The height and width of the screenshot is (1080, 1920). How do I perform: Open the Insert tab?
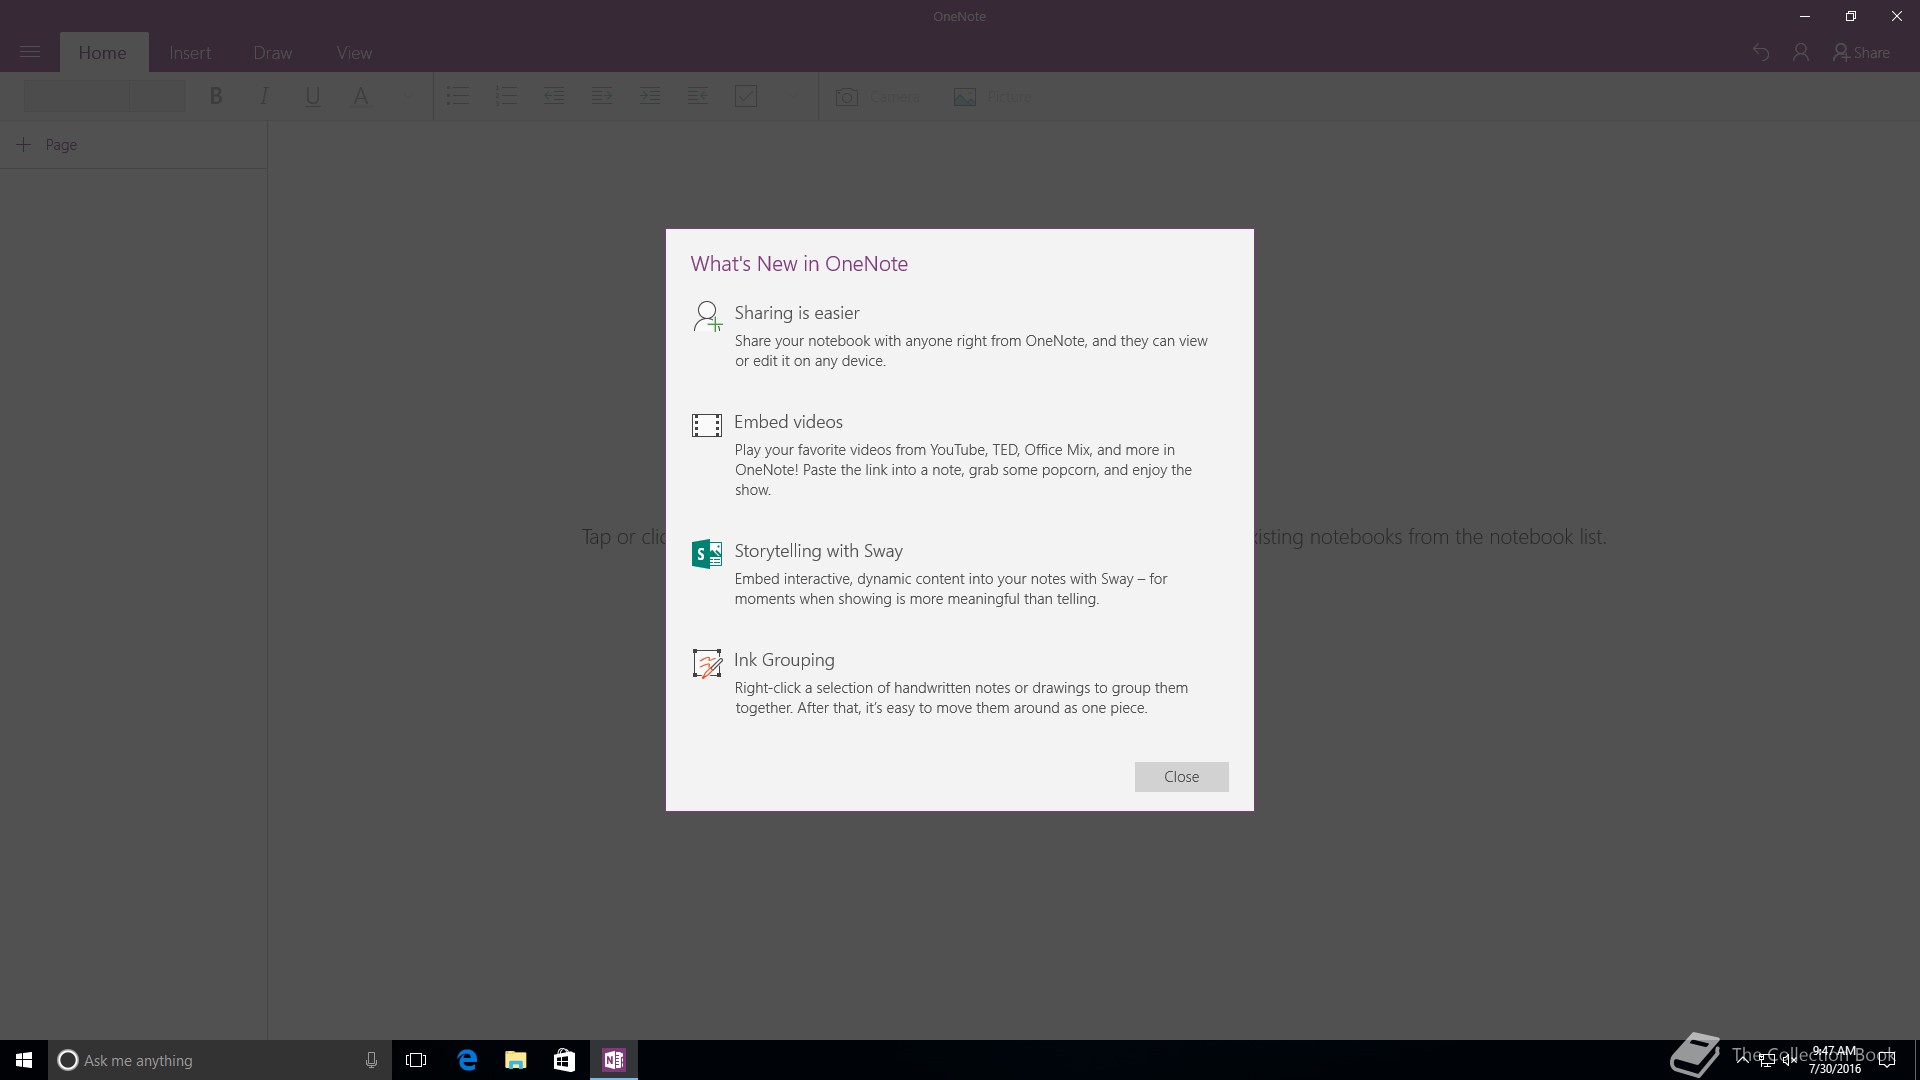190,53
